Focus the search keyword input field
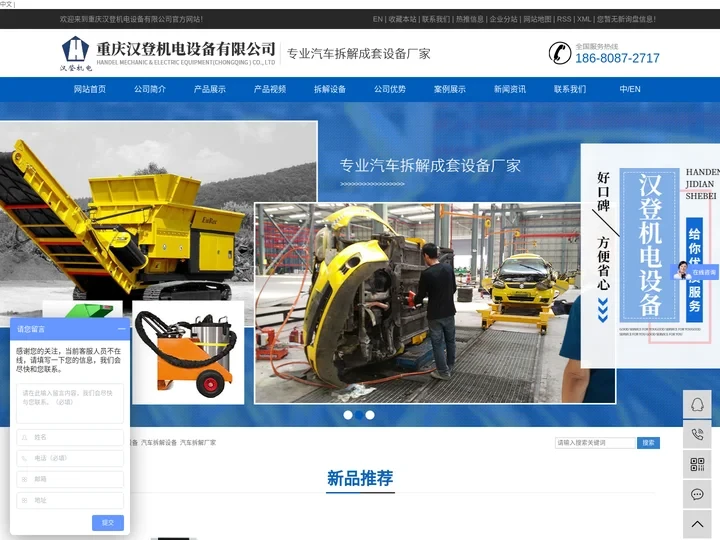720x540 pixels. click(x=596, y=443)
